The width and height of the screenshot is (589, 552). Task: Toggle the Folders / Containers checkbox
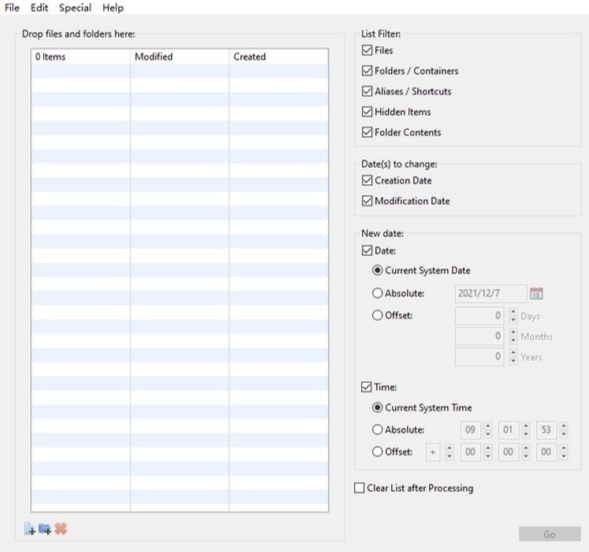pyautogui.click(x=367, y=71)
